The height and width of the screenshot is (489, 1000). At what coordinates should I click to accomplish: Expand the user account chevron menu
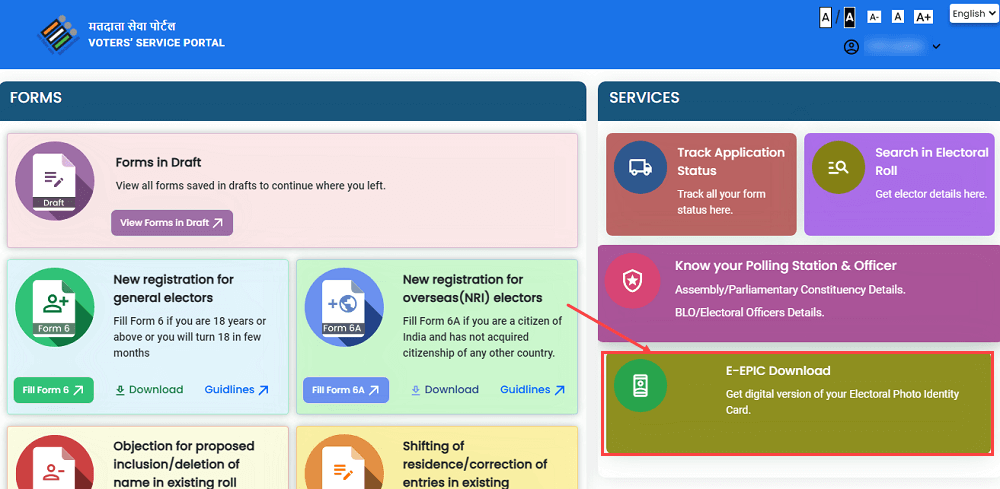[x=936, y=47]
